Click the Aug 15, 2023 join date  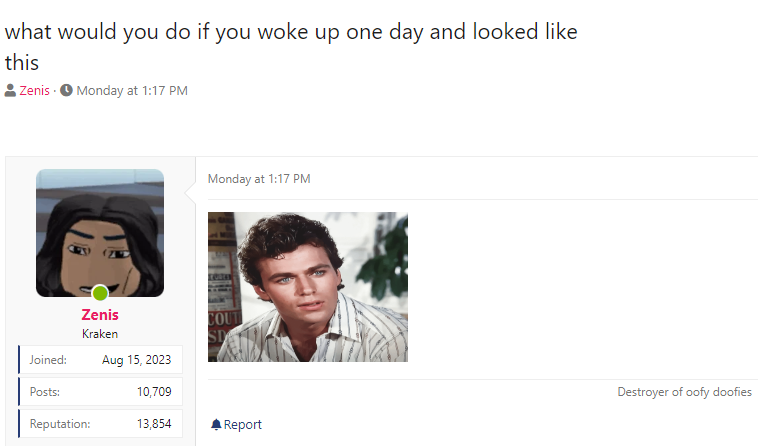click(x=136, y=359)
